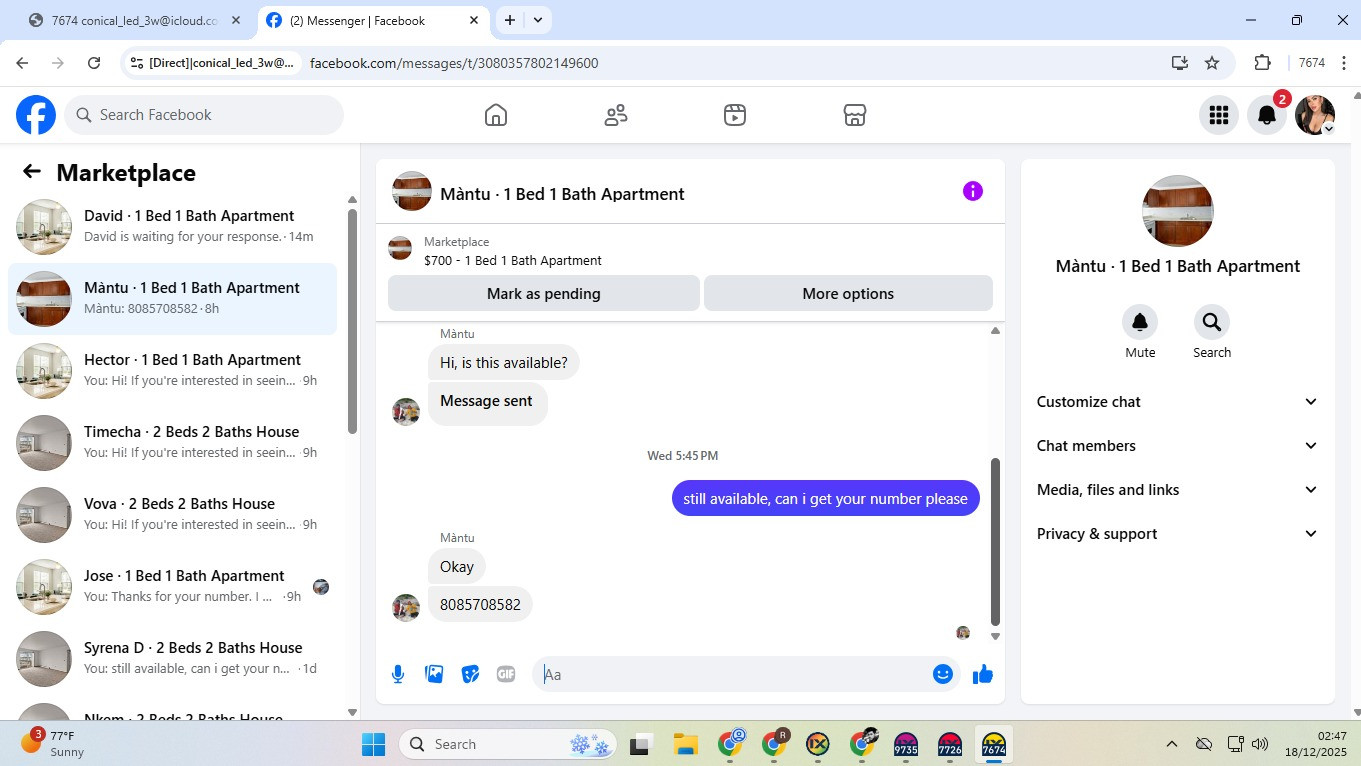Open a new browser tab

pos(510,20)
